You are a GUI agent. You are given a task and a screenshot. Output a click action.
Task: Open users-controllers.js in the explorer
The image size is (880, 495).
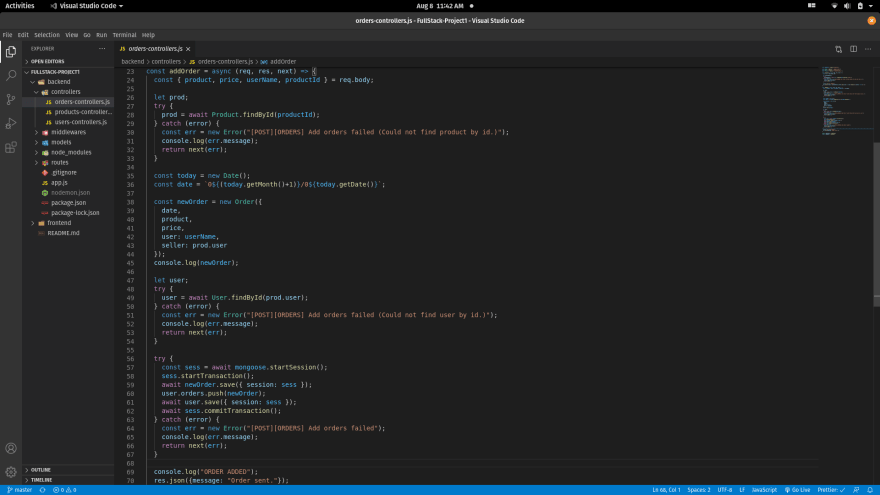[80, 122]
